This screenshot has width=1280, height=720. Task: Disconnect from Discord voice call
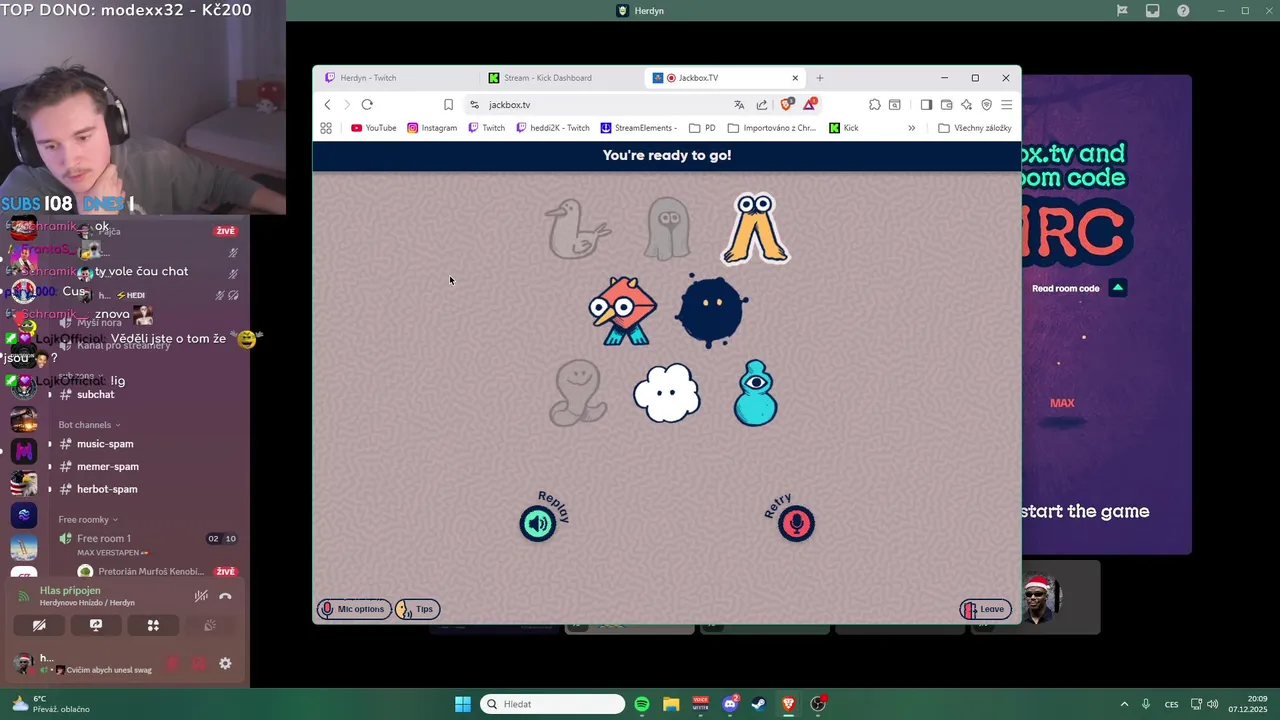[225, 596]
